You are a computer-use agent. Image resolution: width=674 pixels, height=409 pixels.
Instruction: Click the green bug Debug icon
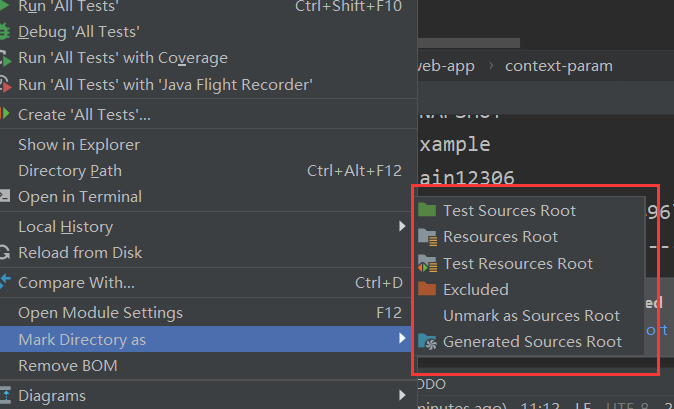point(4,32)
